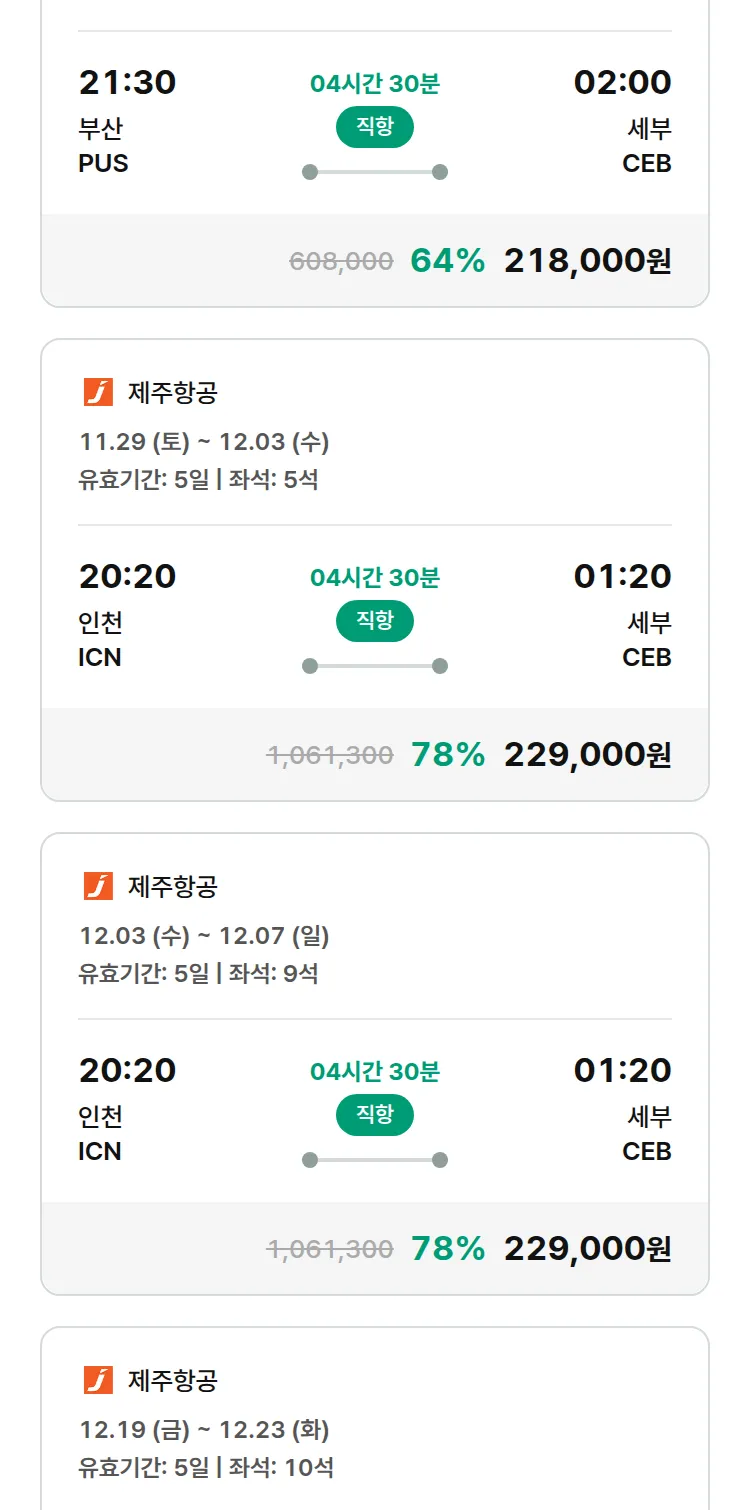Click Jeju Air logo on 12.19 flight card
This screenshot has width=750, height=1510.
tap(98, 1380)
